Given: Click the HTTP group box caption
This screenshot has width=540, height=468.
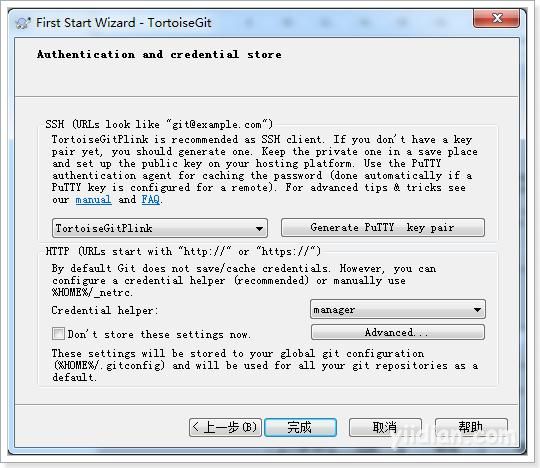Looking at the screenshot, I should pyautogui.click(x=183, y=251).
